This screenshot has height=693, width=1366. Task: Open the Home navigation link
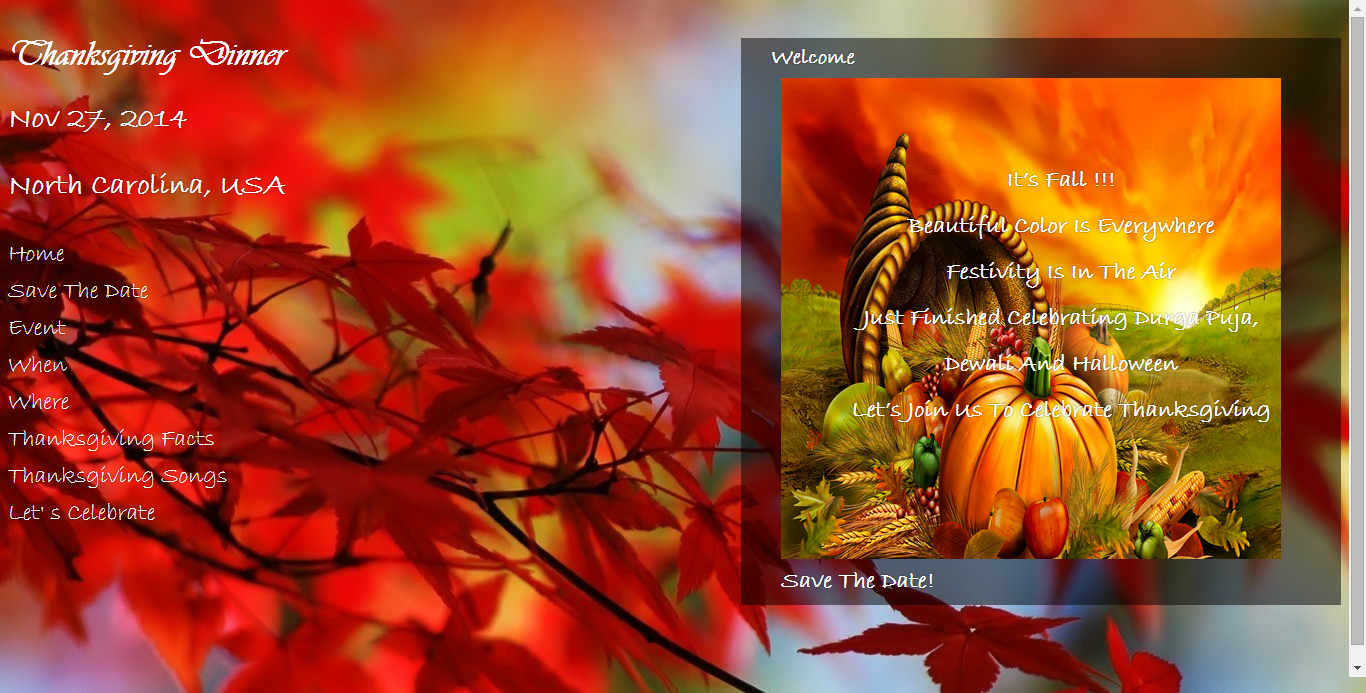(37, 254)
